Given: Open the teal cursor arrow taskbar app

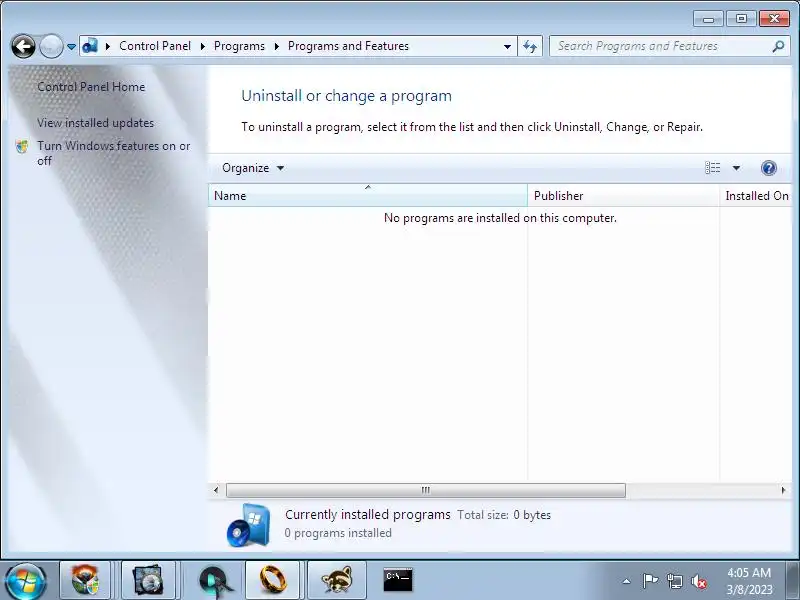Looking at the screenshot, I should click(x=214, y=581).
